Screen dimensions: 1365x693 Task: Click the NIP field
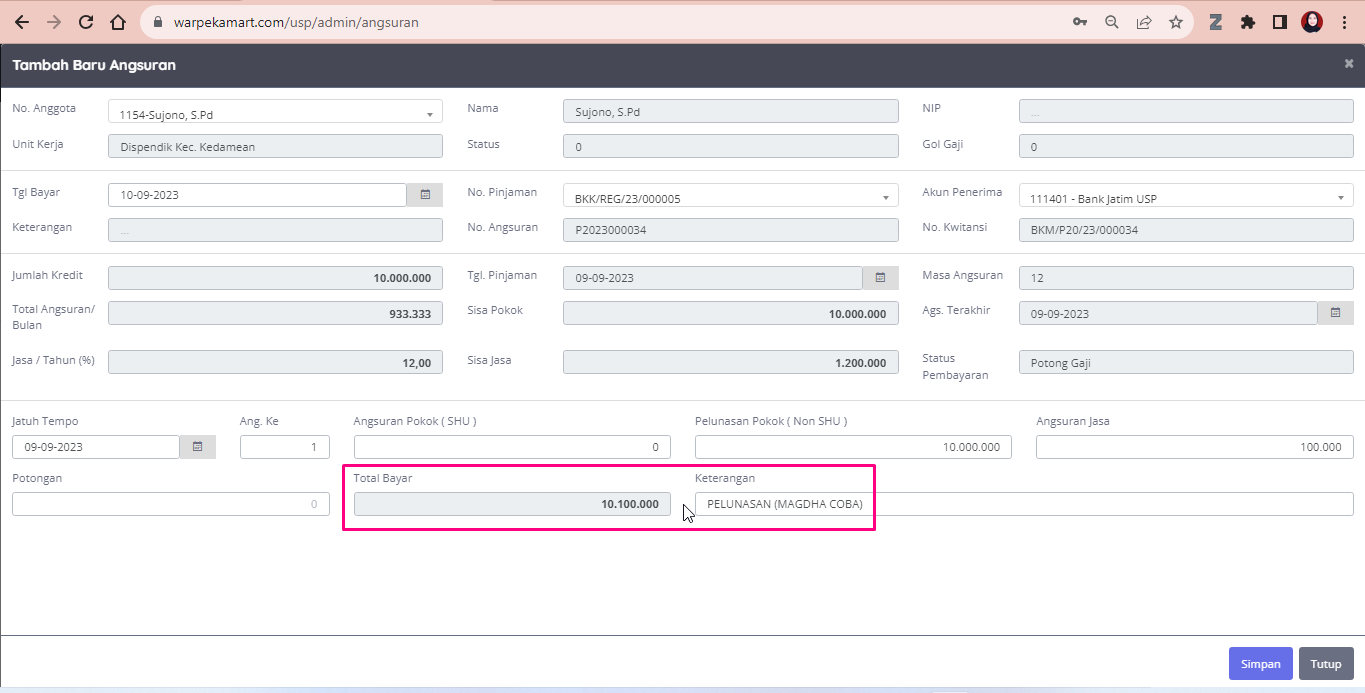[1186, 112]
